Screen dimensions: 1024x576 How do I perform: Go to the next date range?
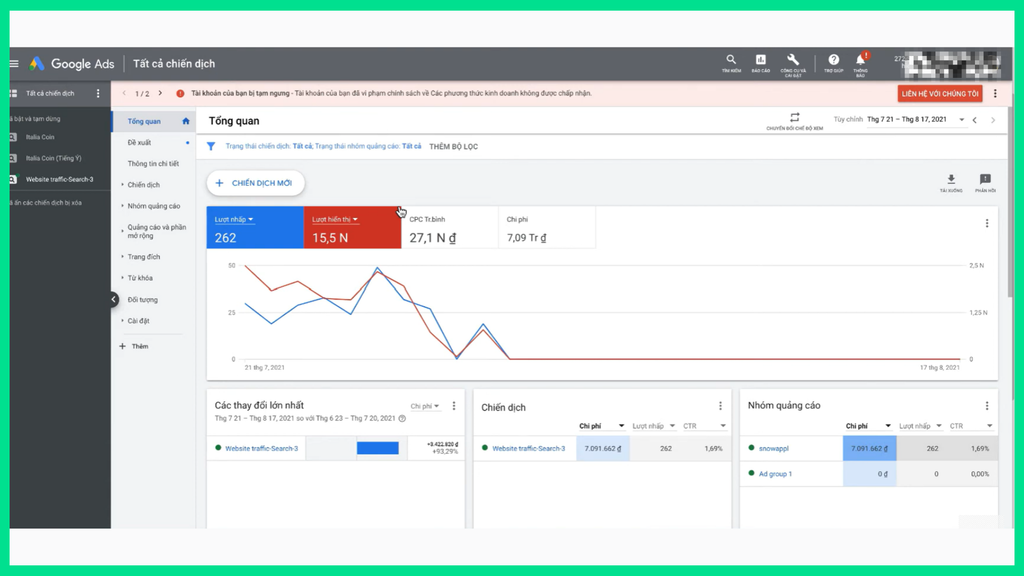click(x=993, y=120)
